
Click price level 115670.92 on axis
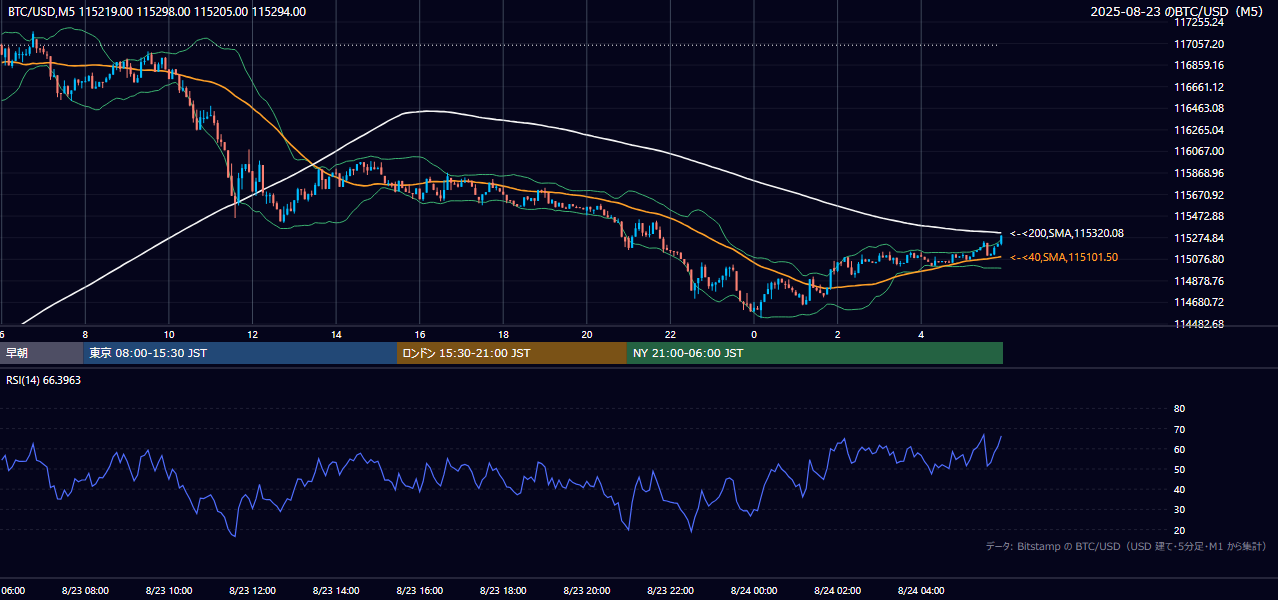(1198, 195)
